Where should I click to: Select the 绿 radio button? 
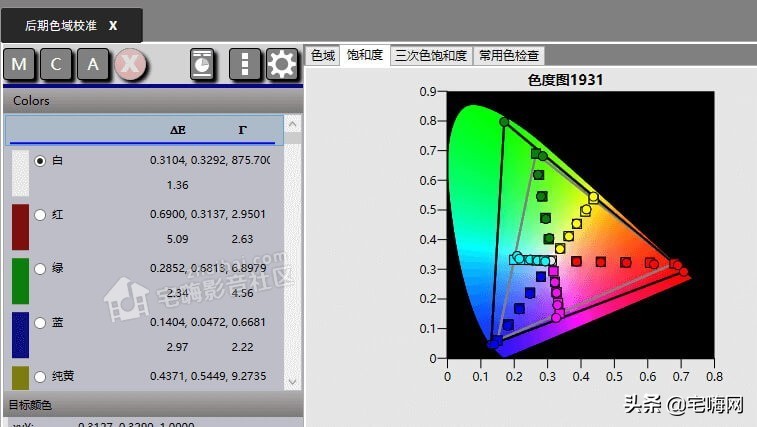[x=40, y=269]
